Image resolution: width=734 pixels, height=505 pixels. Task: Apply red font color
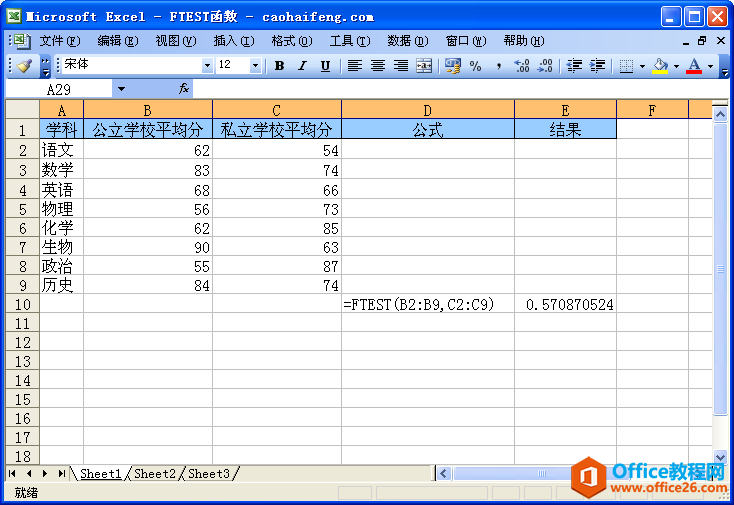694,66
